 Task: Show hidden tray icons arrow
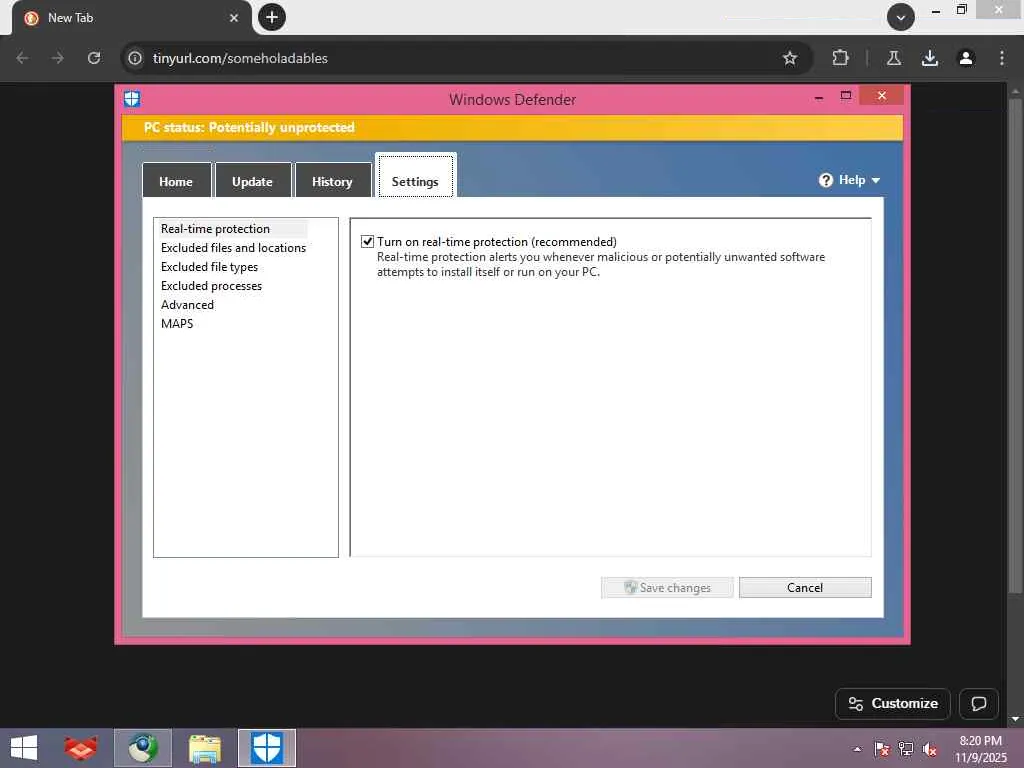click(x=857, y=749)
